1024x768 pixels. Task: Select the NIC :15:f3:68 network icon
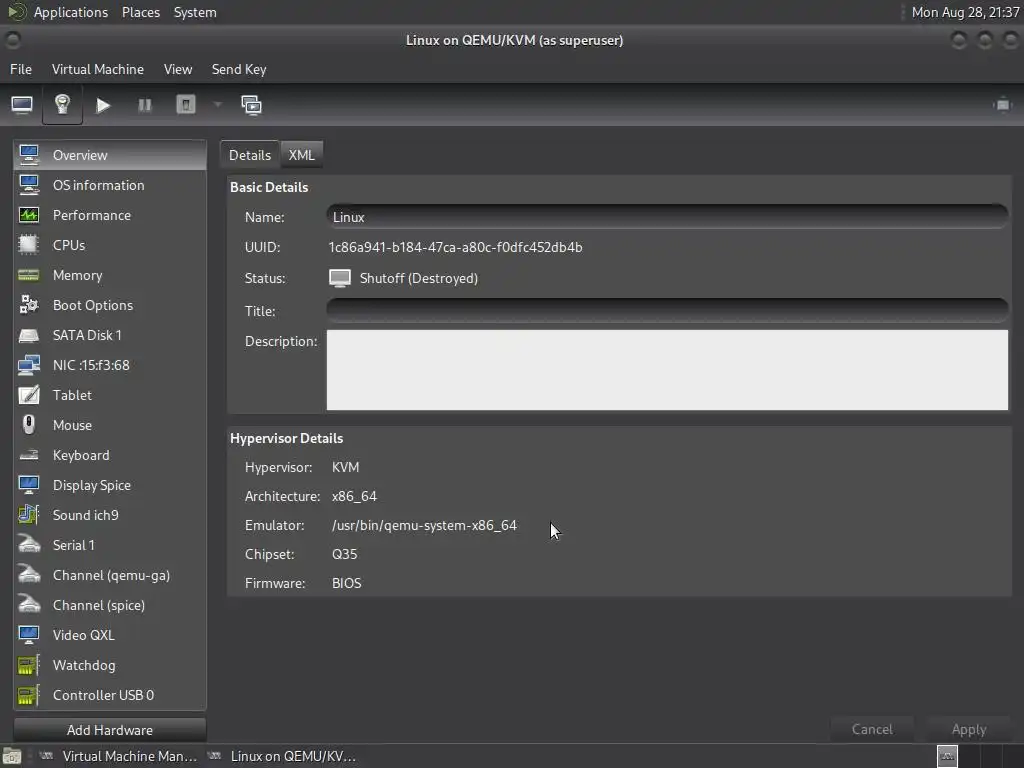point(29,365)
